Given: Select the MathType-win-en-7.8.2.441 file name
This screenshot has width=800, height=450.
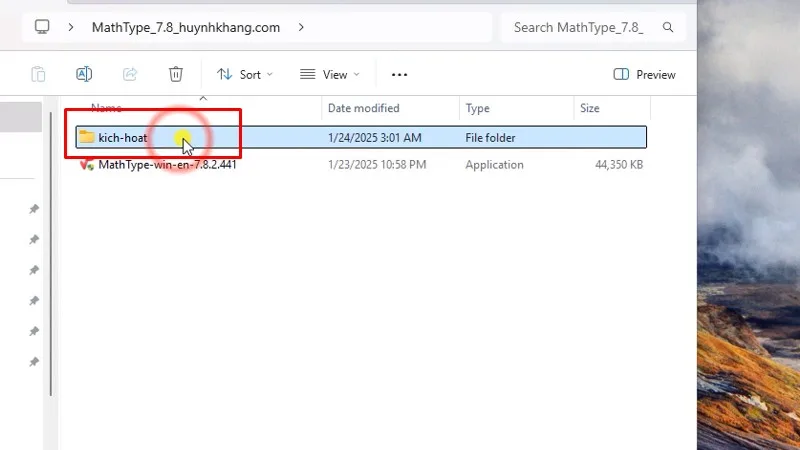Looking at the screenshot, I should point(167,165).
